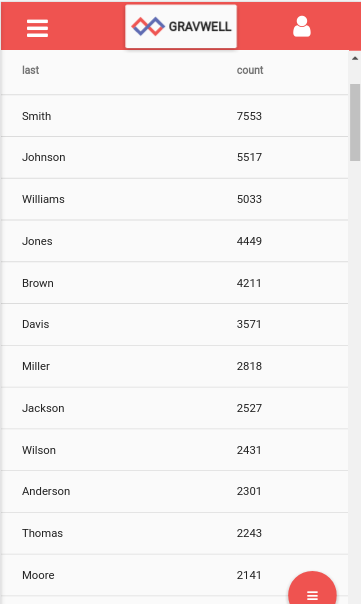Click the Davis name cell

(x=35, y=324)
